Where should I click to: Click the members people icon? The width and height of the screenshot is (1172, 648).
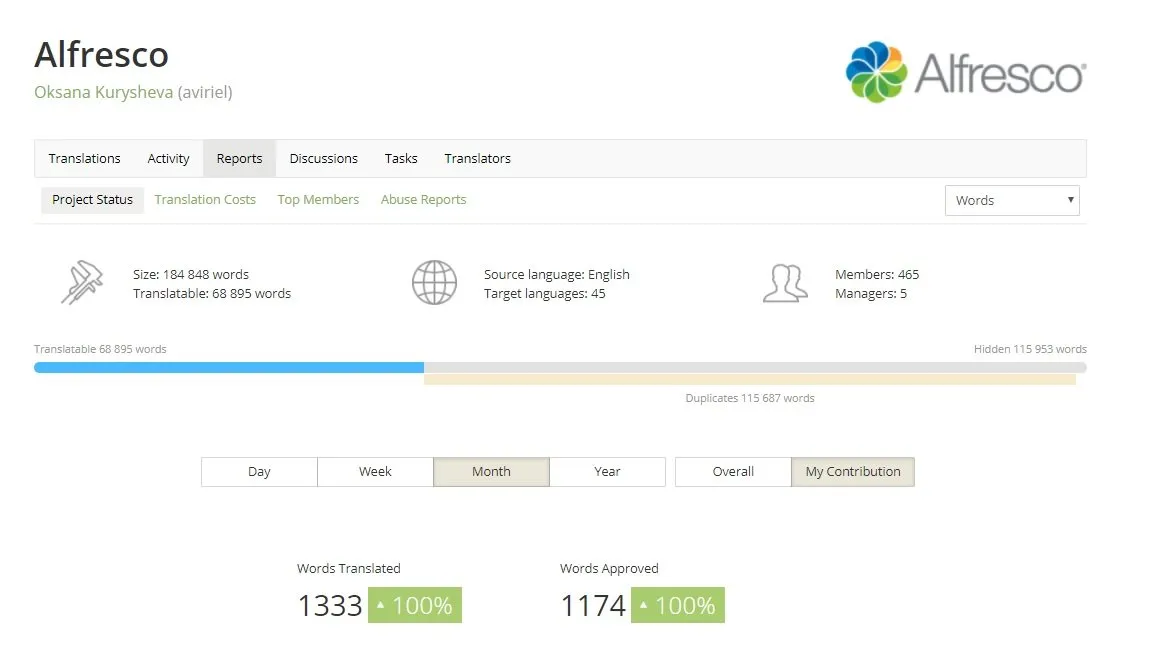(x=785, y=283)
